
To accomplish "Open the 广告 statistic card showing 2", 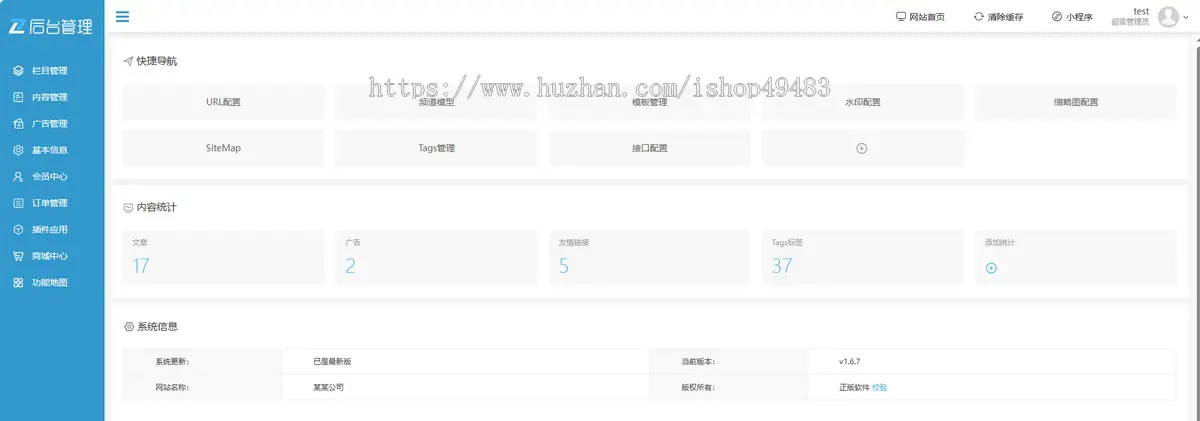I will 437,258.
